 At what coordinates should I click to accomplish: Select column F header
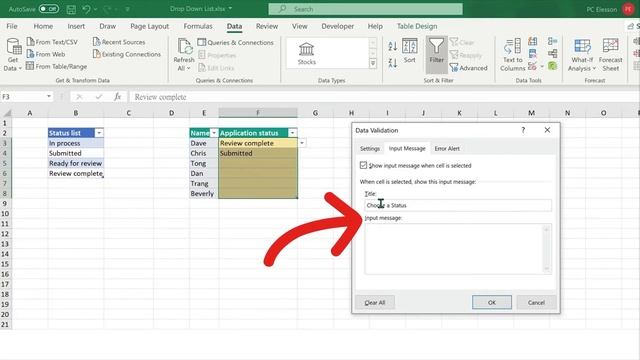pyautogui.click(x=258, y=113)
